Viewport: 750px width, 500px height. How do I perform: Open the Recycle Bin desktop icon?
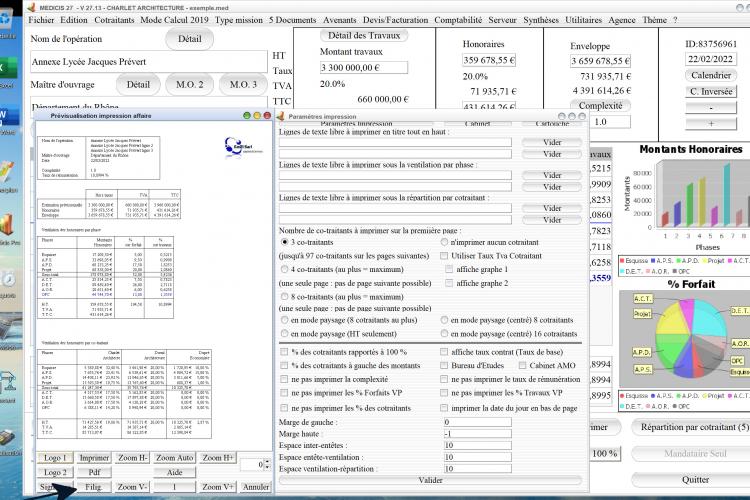click(x=6, y=21)
